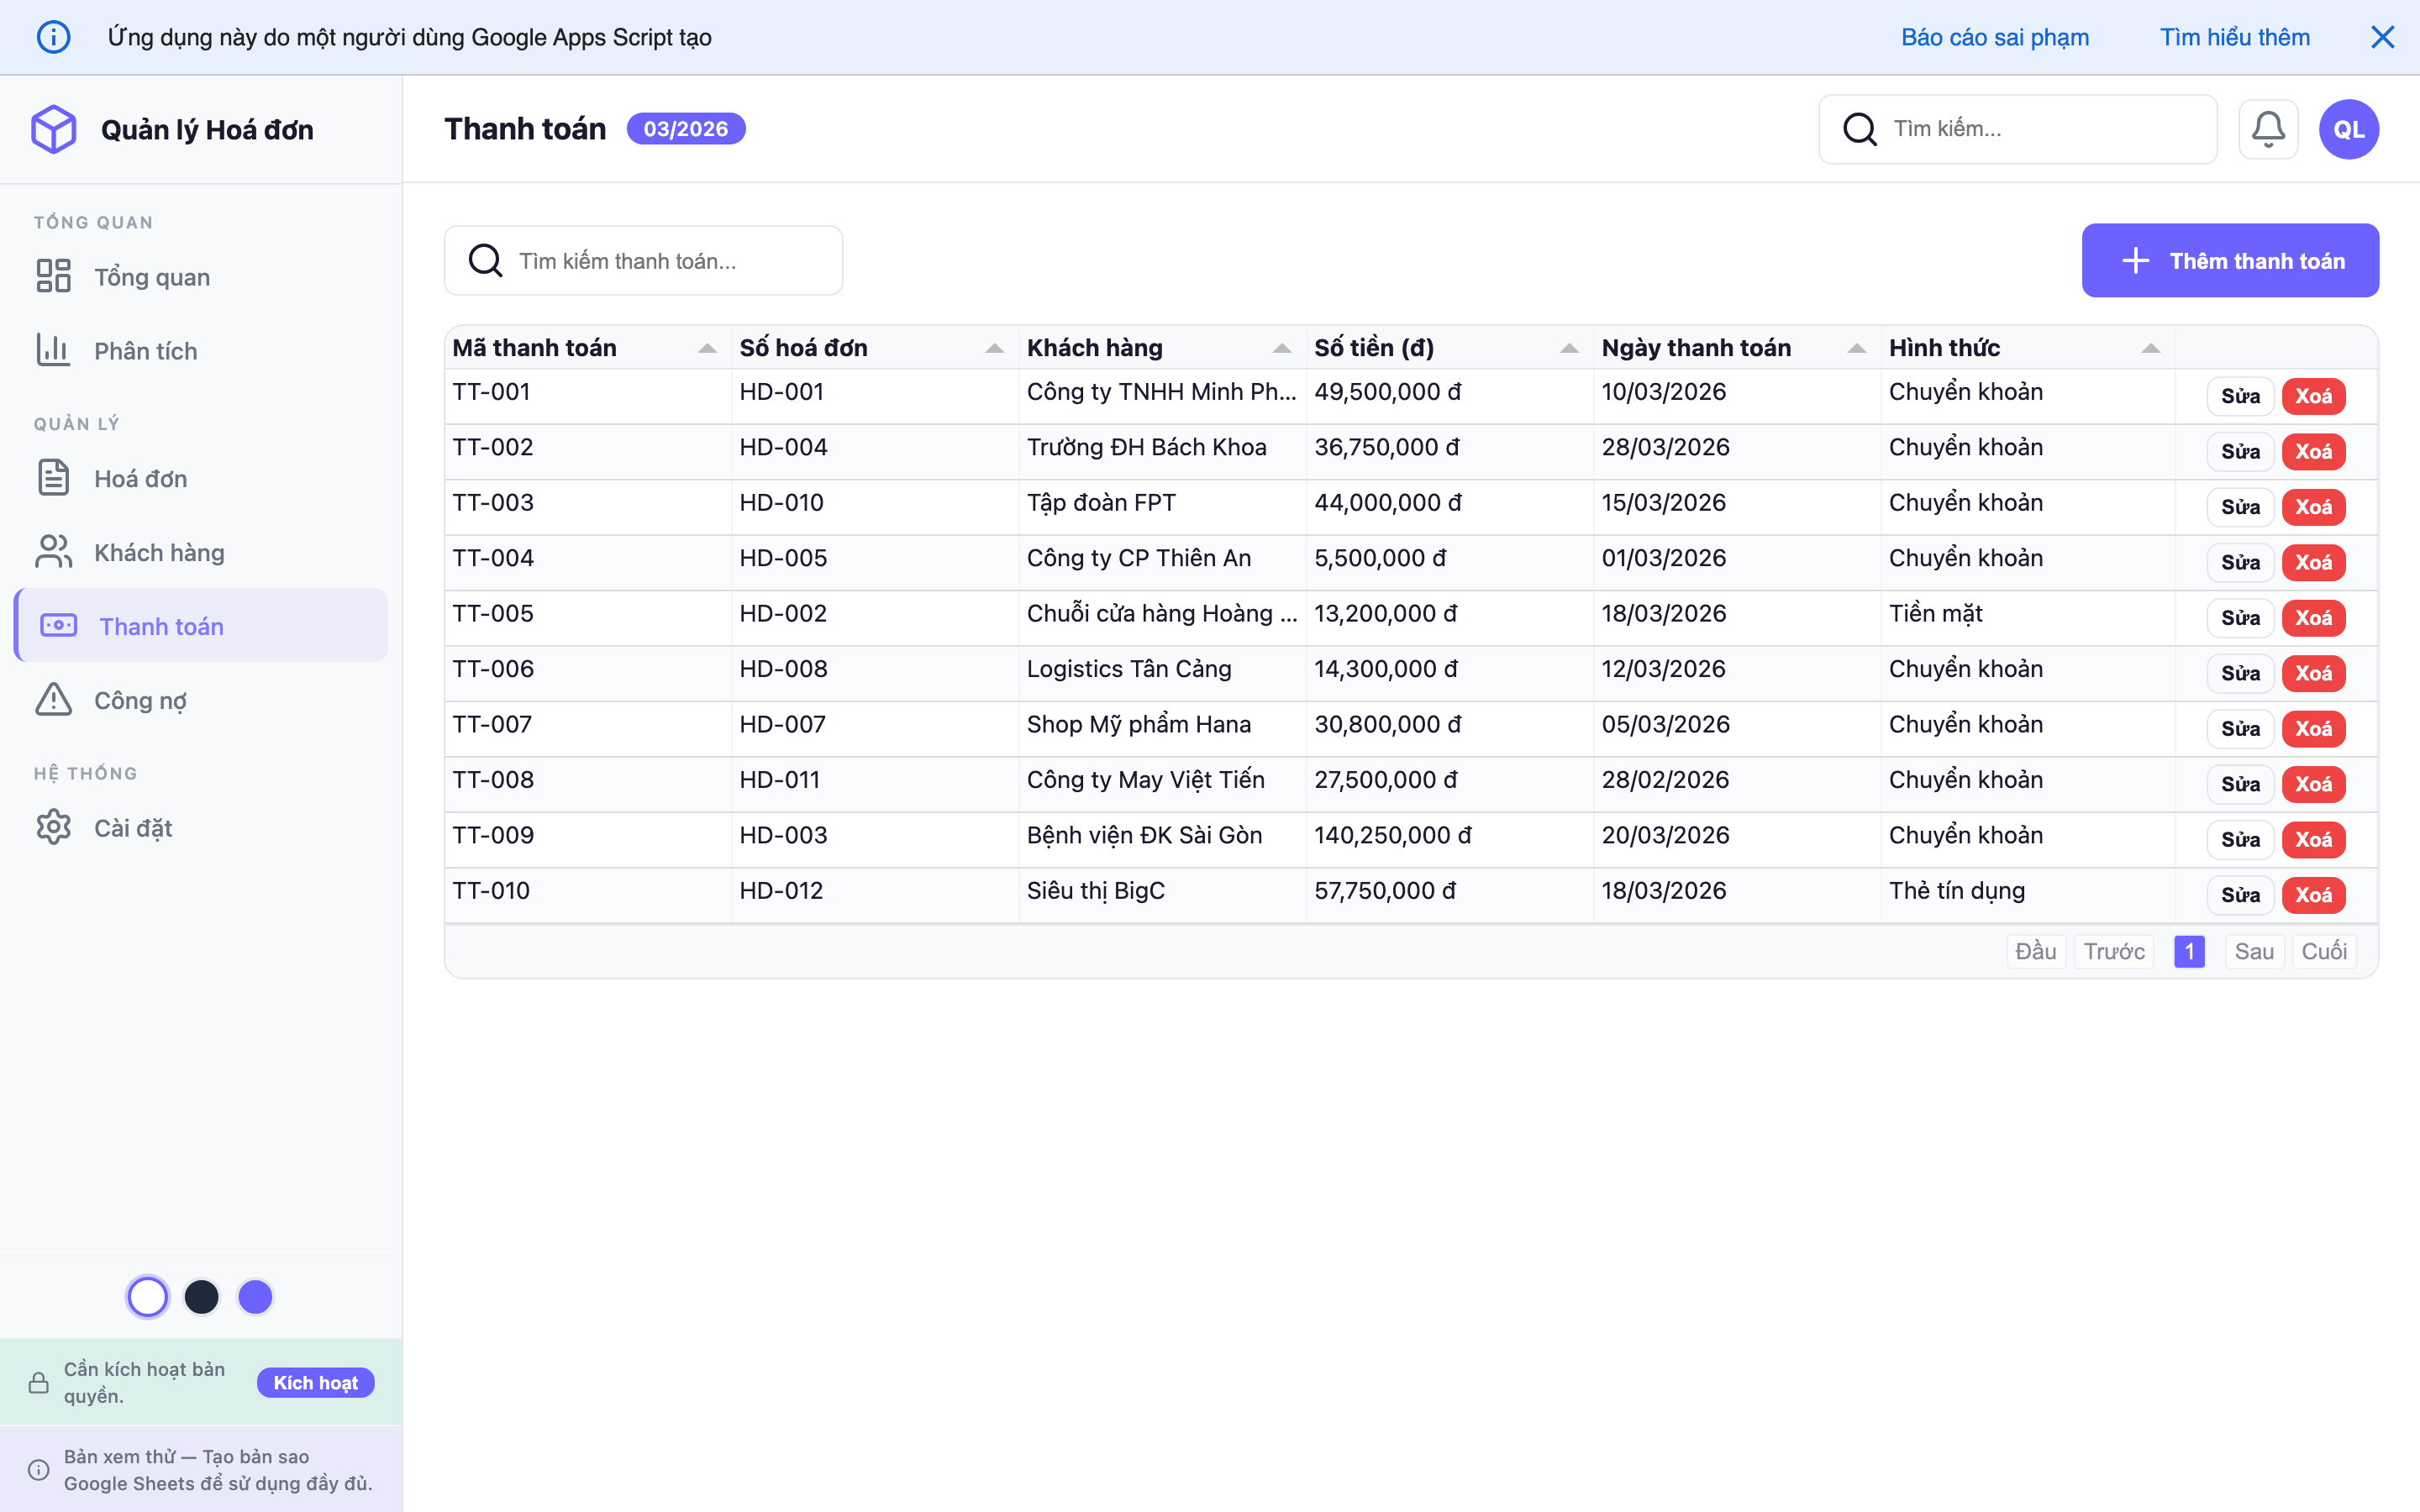Pick the purple accent color swatch

click(255, 1296)
